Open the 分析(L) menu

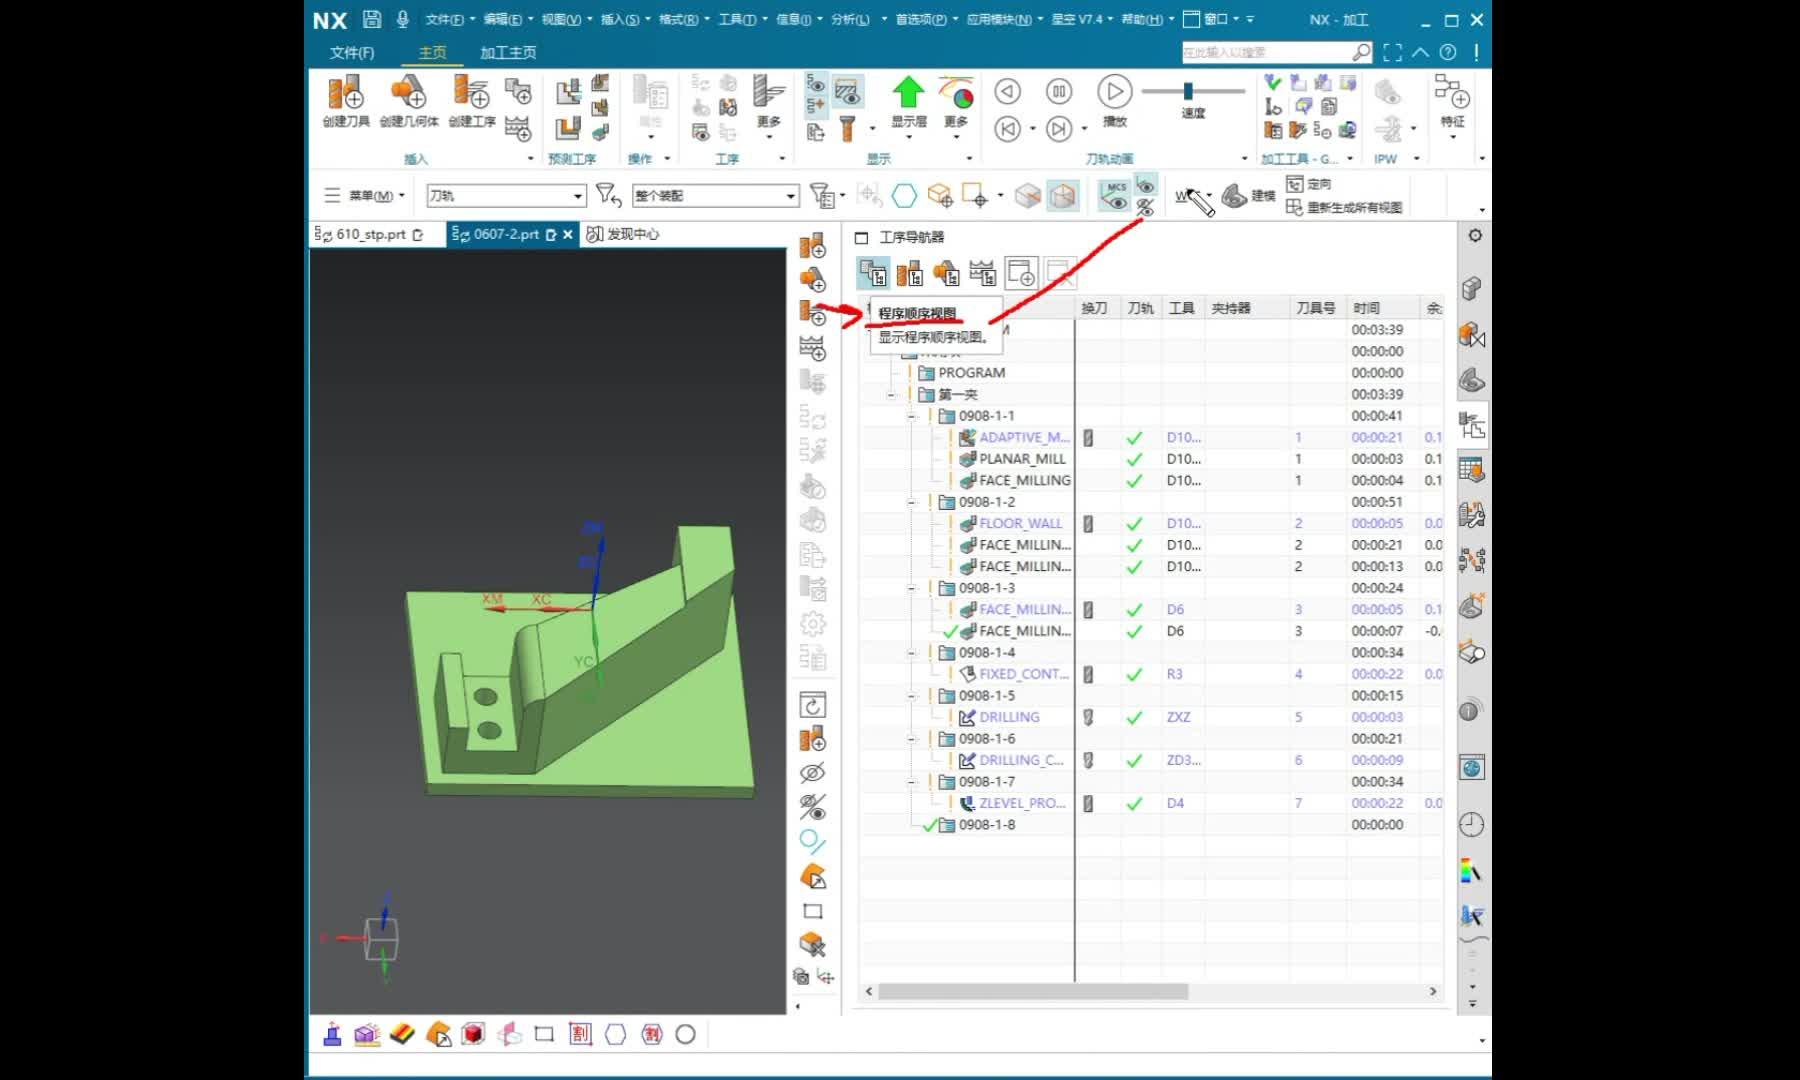point(850,19)
